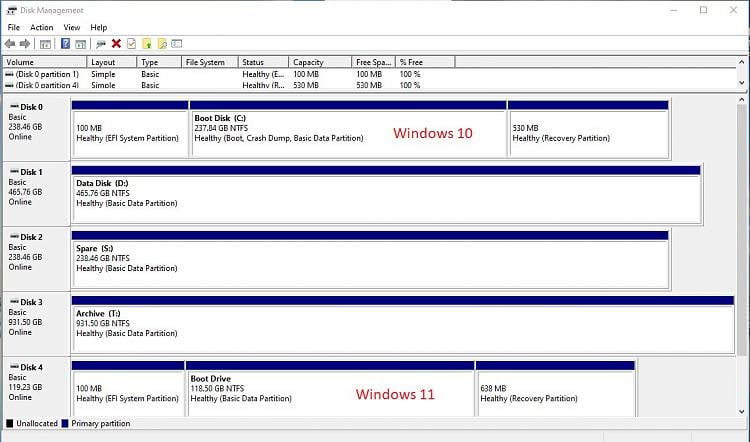Sort by the File System column header
Image resolution: width=750 pixels, height=442 pixels.
coord(210,62)
